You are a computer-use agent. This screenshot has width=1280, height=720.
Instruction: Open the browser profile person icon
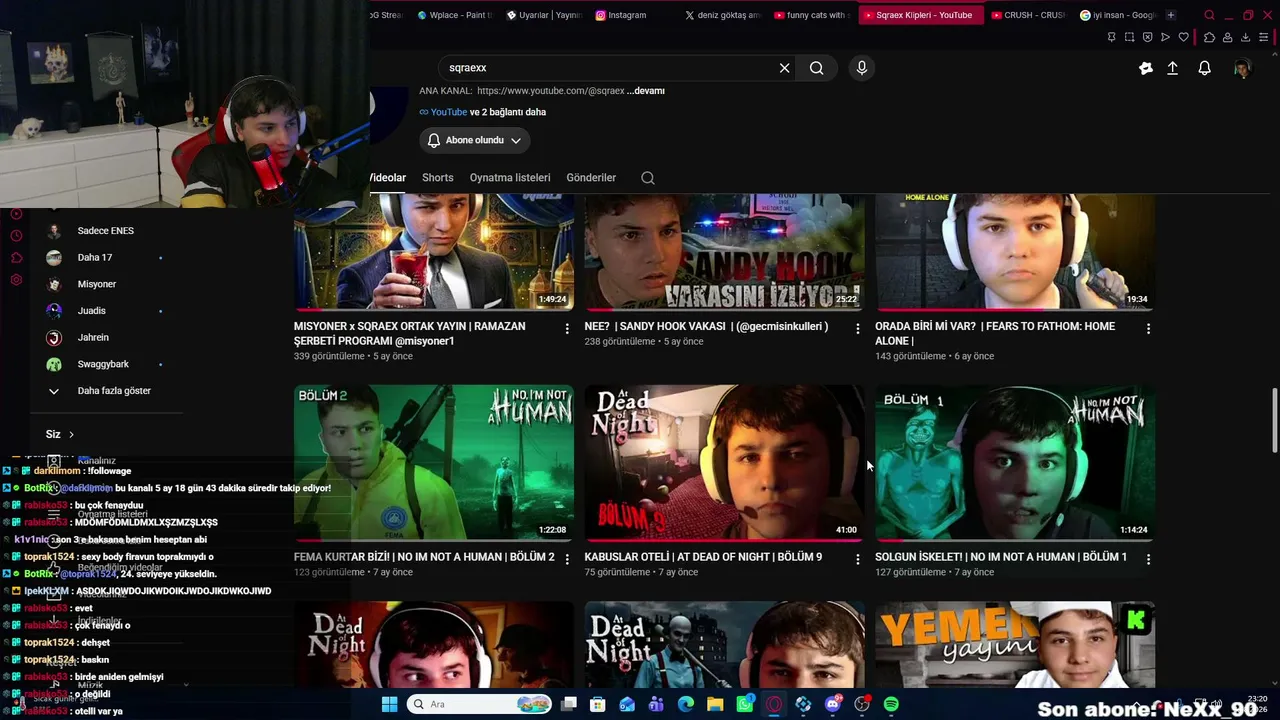[x=1228, y=37]
